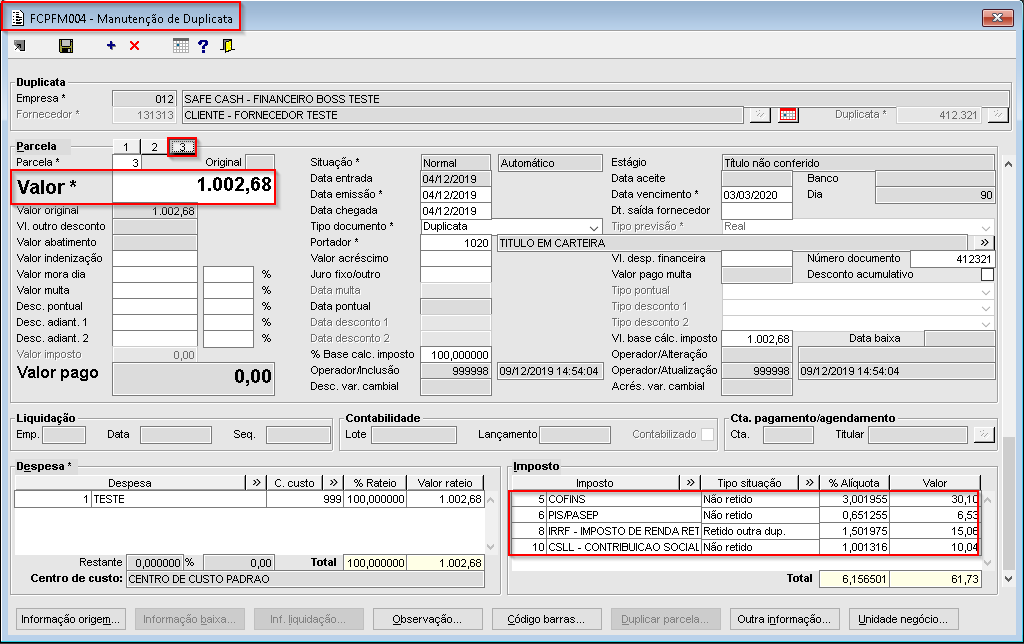Open help with blue question mark icon

click(x=203, y=46)
